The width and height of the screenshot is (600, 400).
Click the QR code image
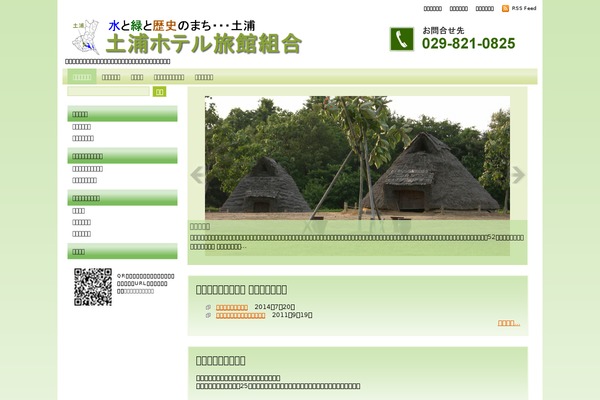[x=93, y=287]
